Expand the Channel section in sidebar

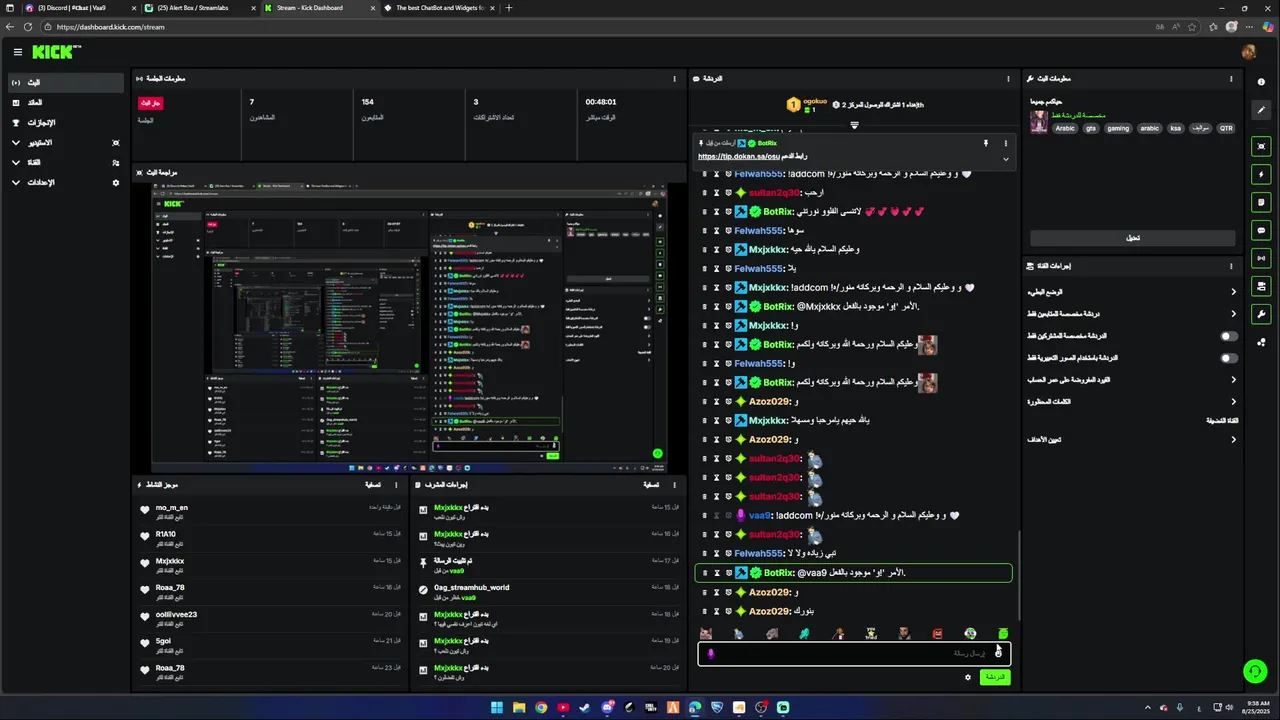[x=64, y=163]
